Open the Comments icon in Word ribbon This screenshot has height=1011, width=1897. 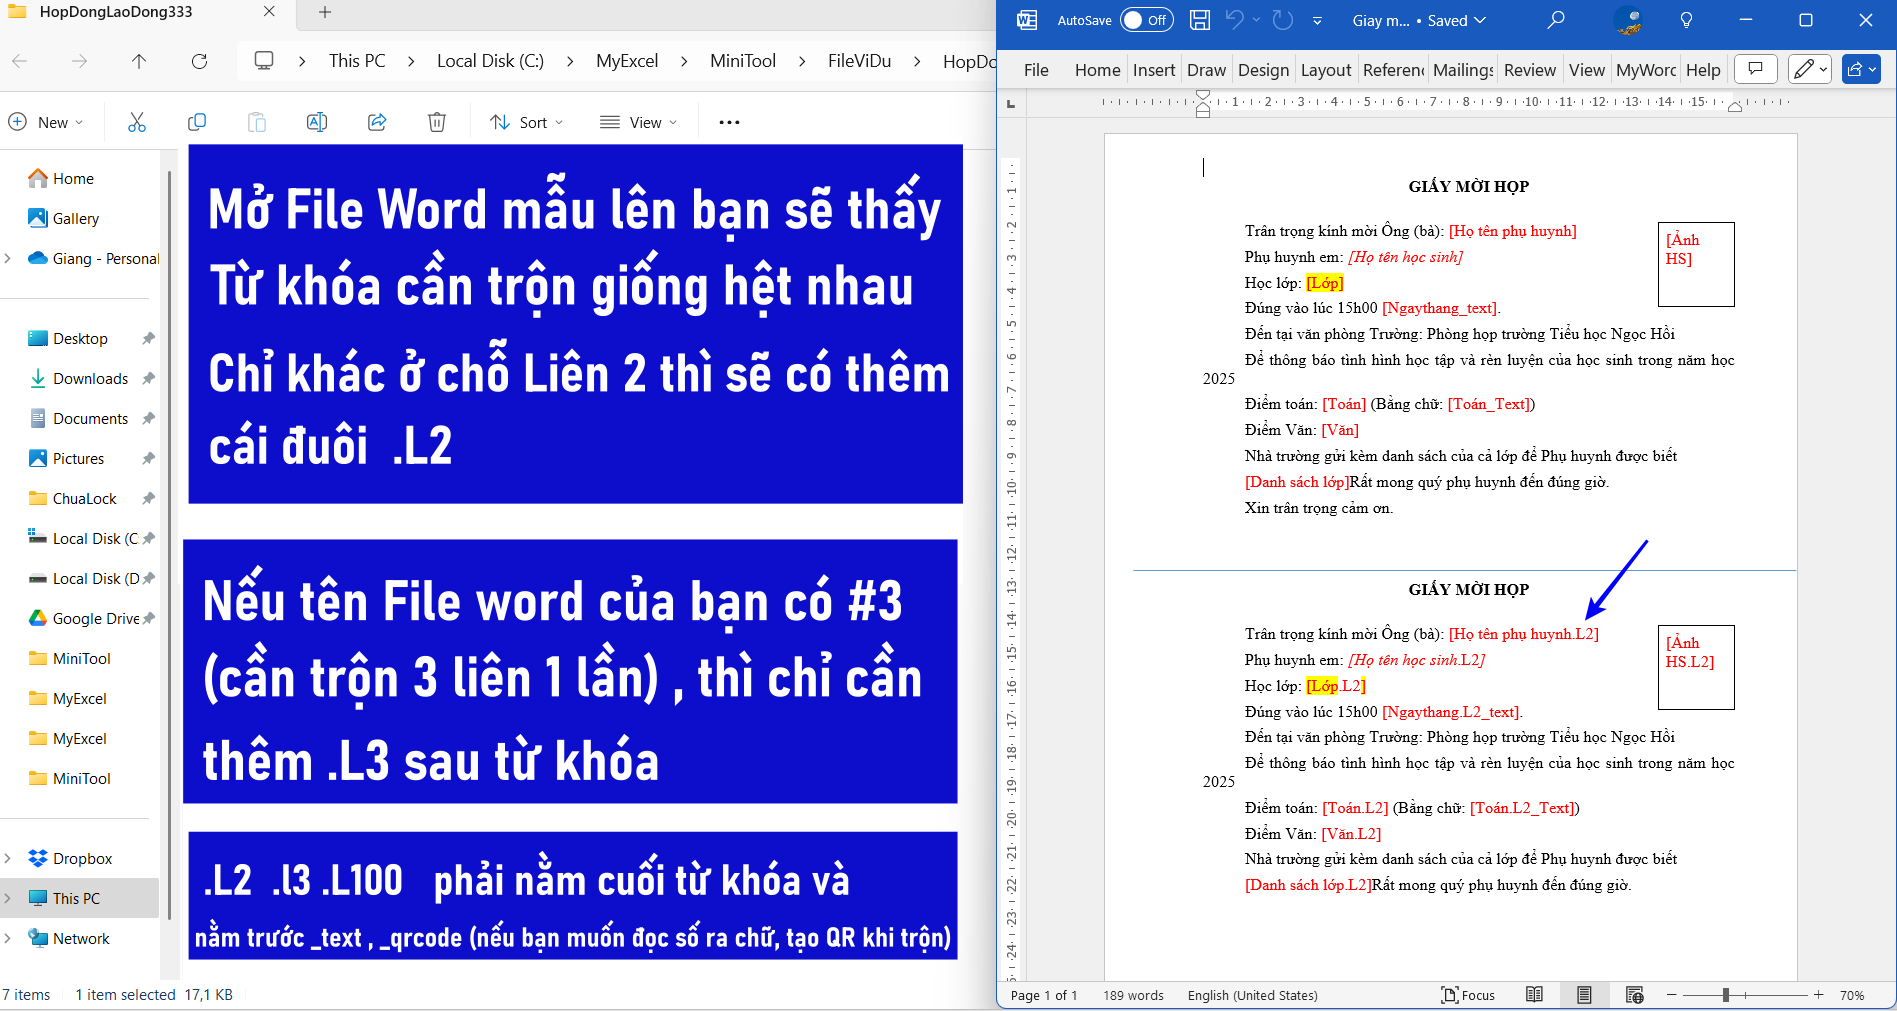(1755, 69)
